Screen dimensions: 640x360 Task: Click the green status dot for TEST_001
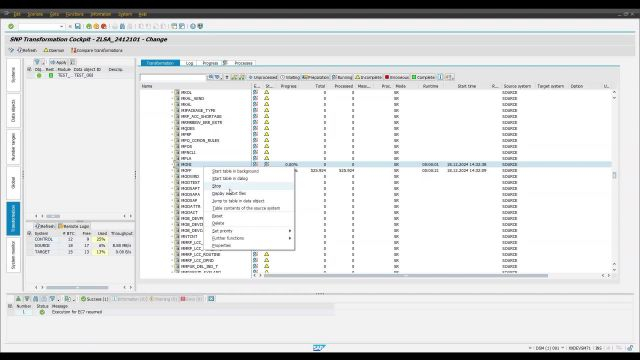pyautogui.click(x=39, y=76)
